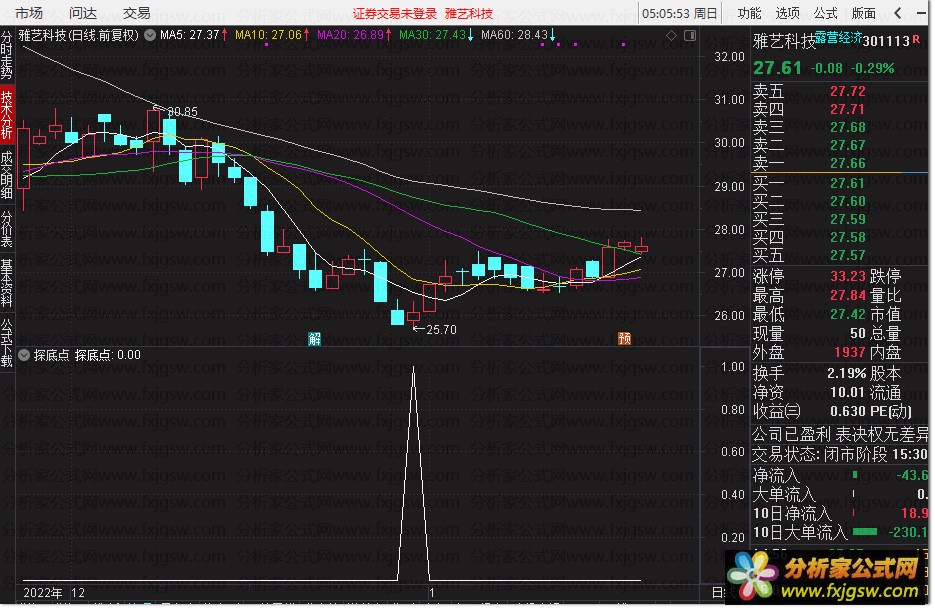Click the red R margin icon
The width and height of the screenshot is (935, 608).
[917, 39]
